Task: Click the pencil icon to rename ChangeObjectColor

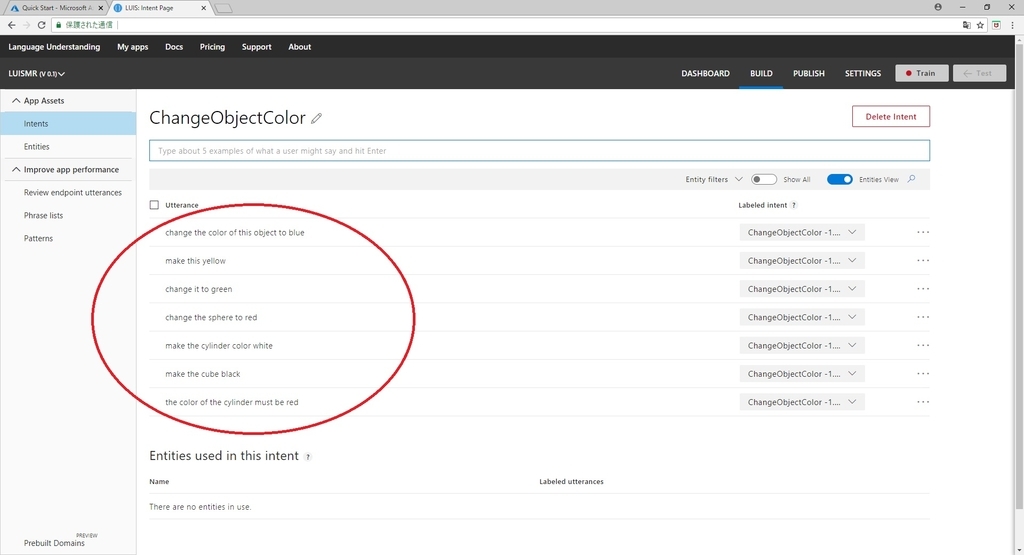Action: coord(317,118)
